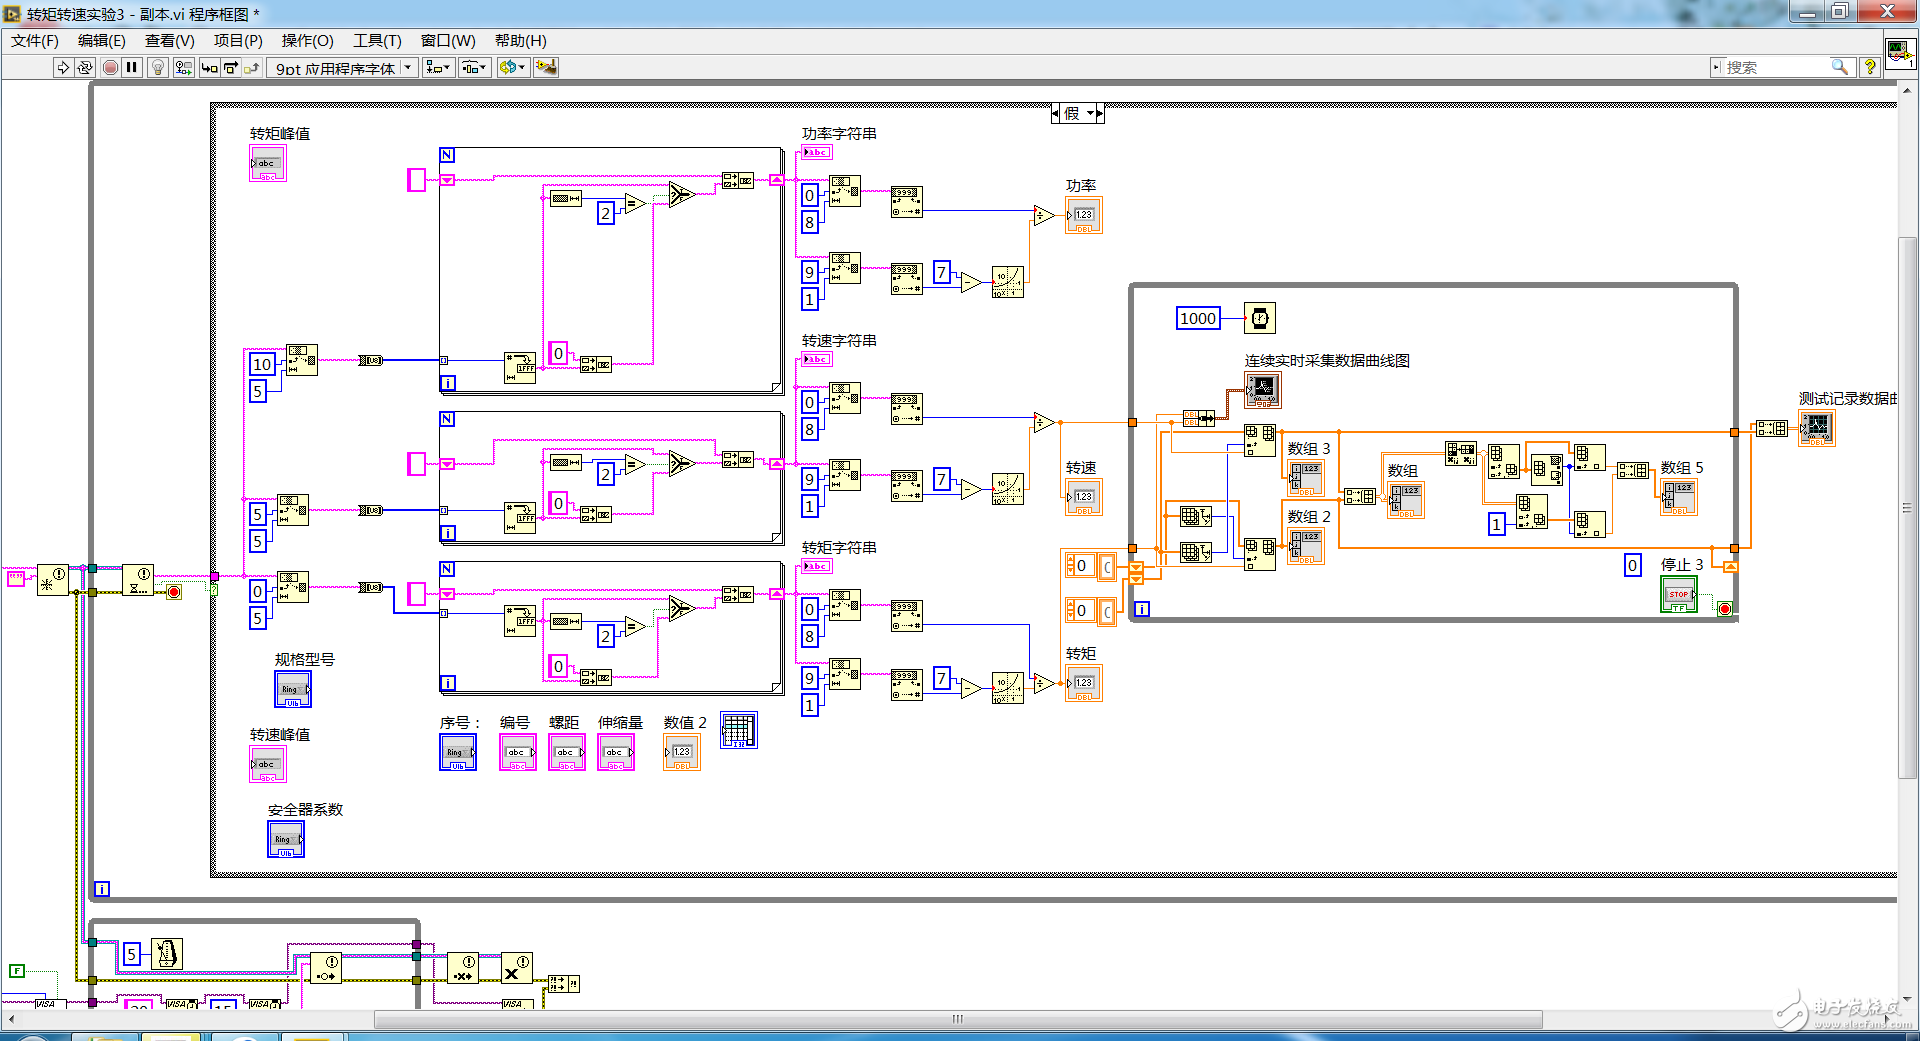Viewport: 1920px width, 1041px height.
Task: Open the 项目(P) menu
Action: 238,41
